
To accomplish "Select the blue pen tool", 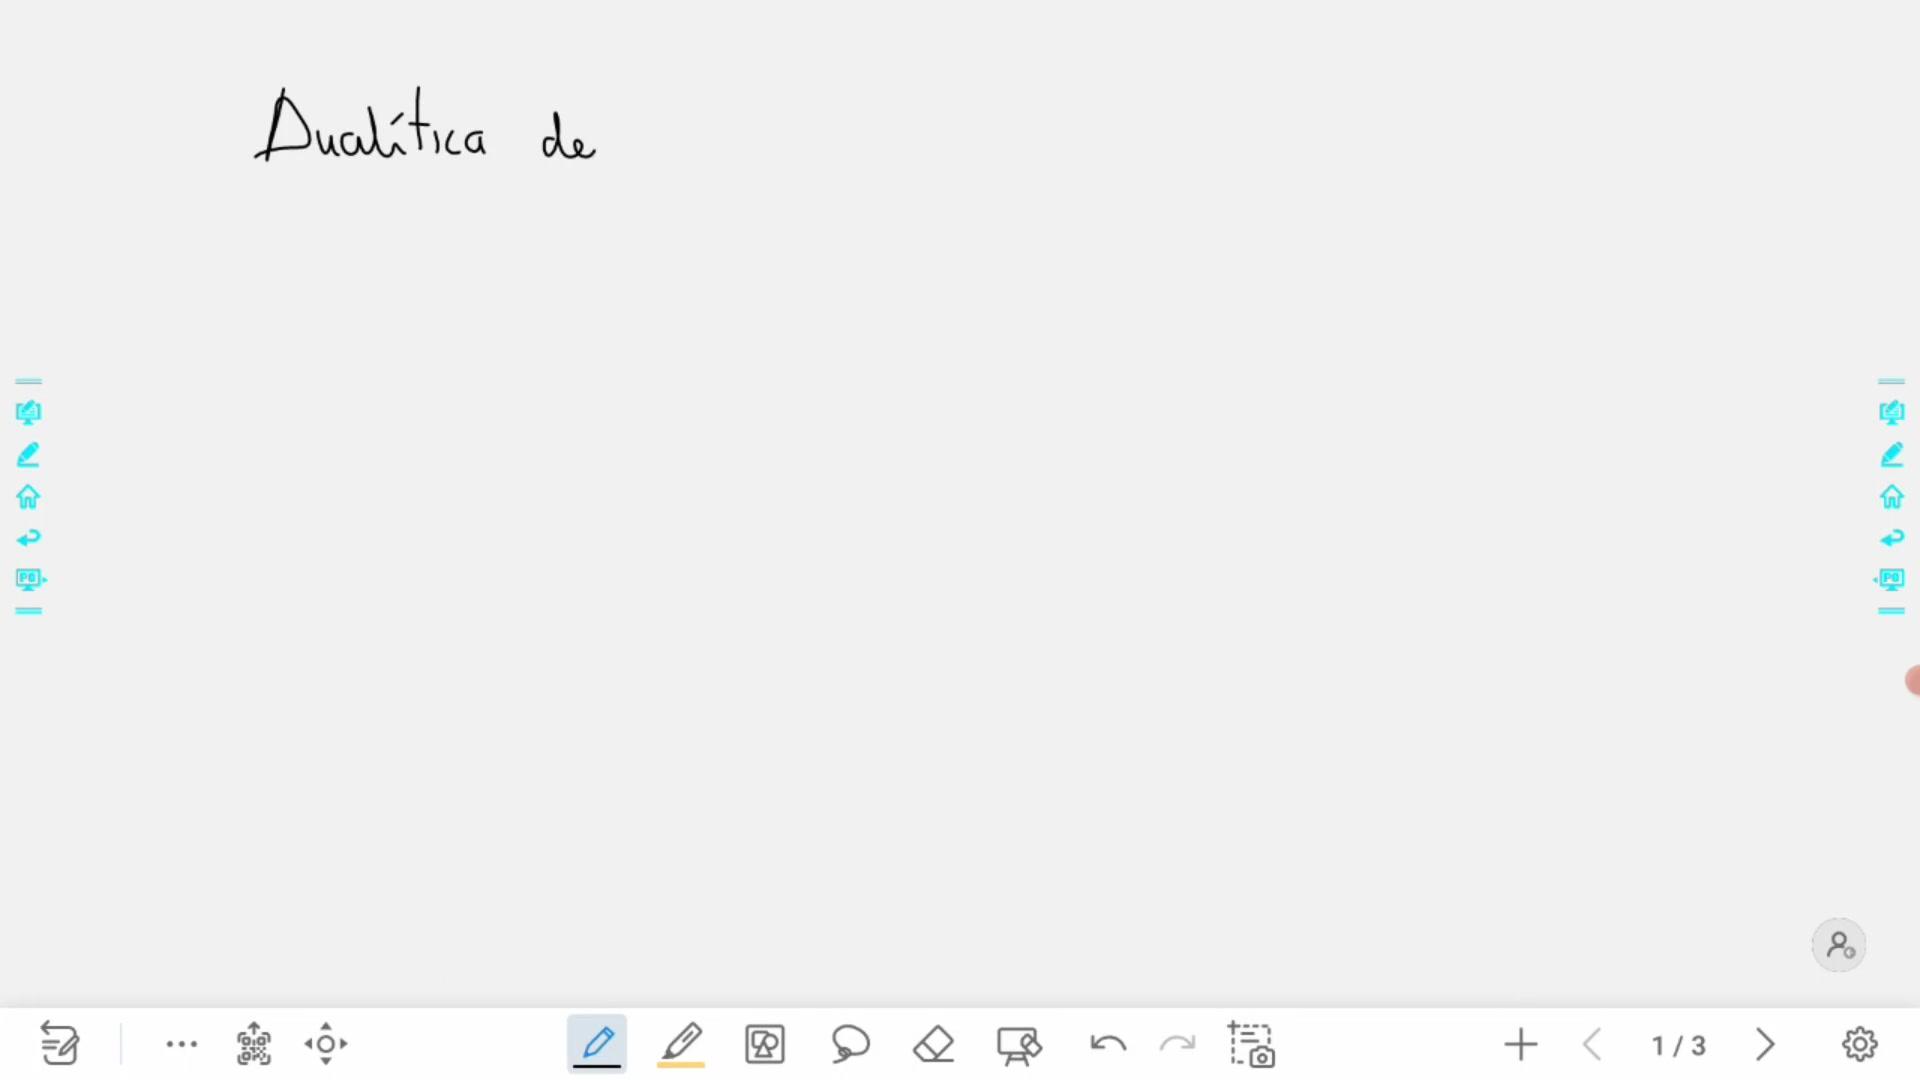I will 597,1044.
